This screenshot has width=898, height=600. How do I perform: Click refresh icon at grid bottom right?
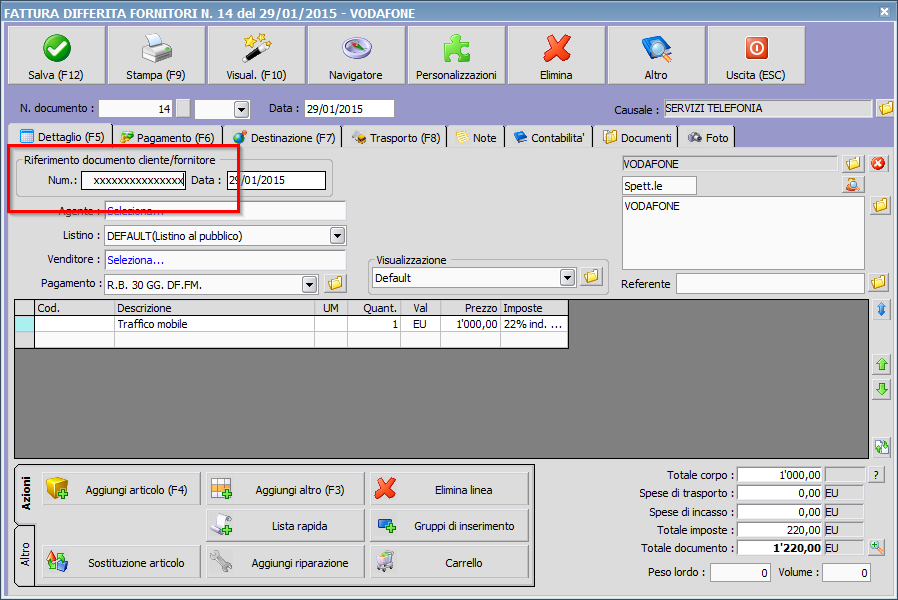pos(881,447)
